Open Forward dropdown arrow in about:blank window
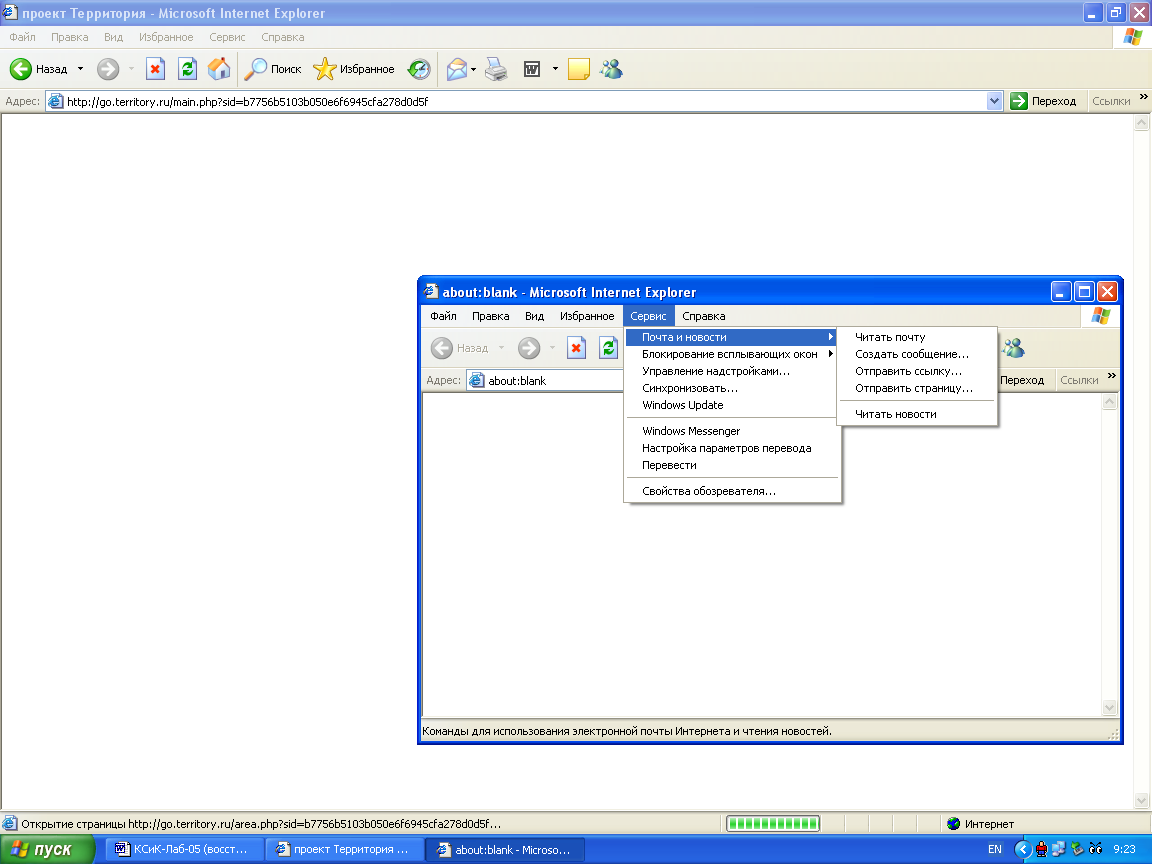Image resolution: width=1152 pixels, height=864 pixels. pos(552,348)
